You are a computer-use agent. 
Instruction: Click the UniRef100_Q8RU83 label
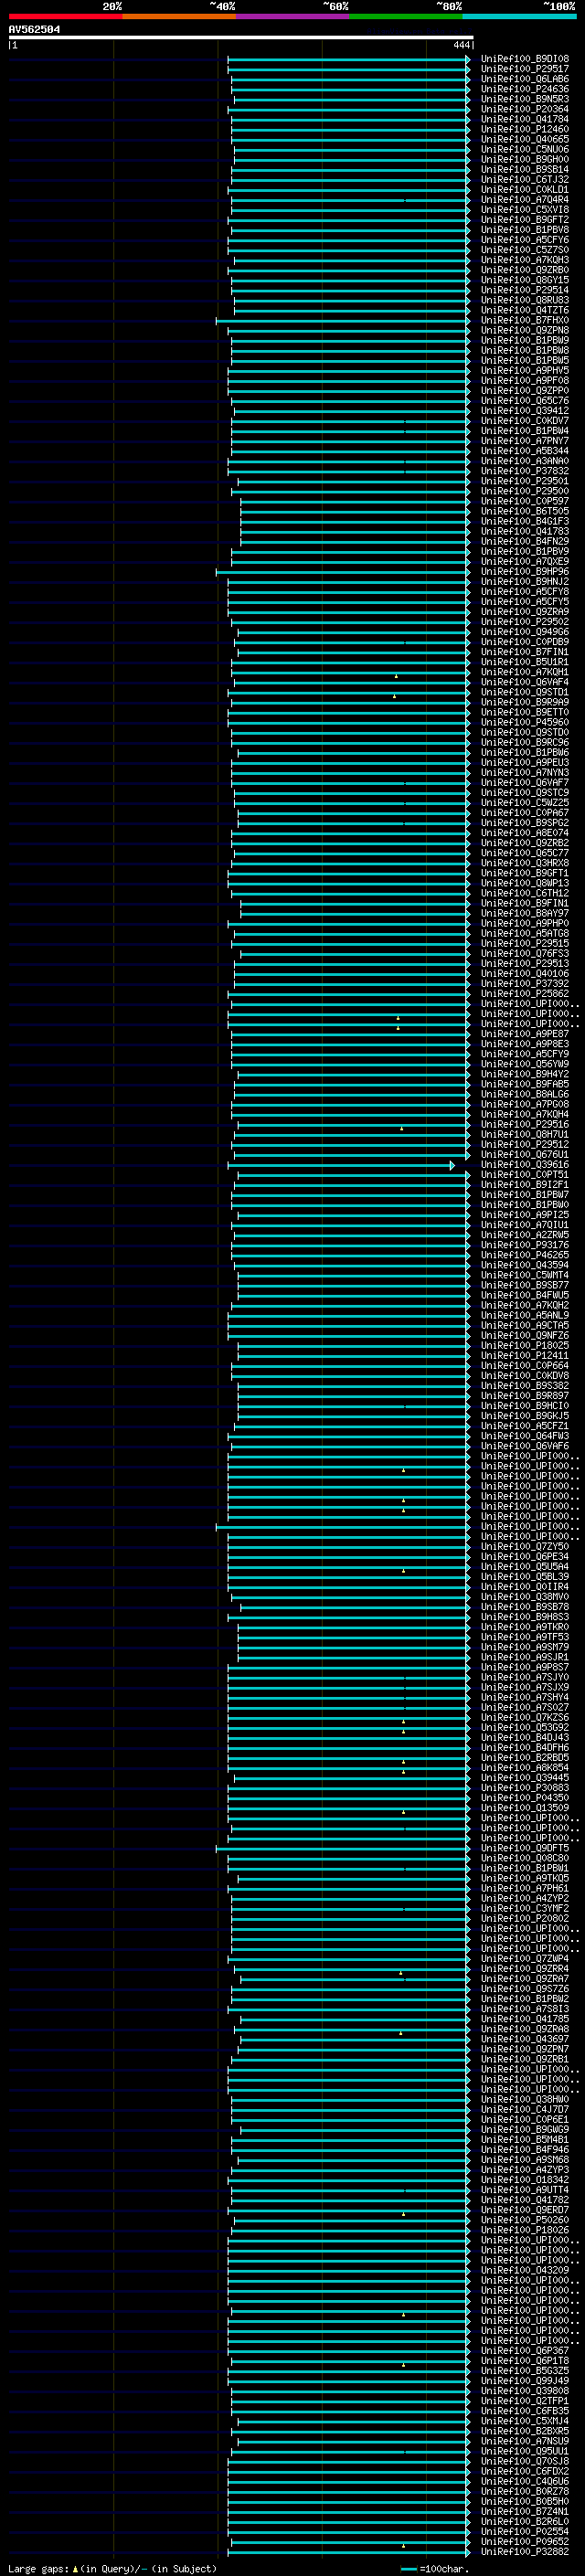coord(524,300)
